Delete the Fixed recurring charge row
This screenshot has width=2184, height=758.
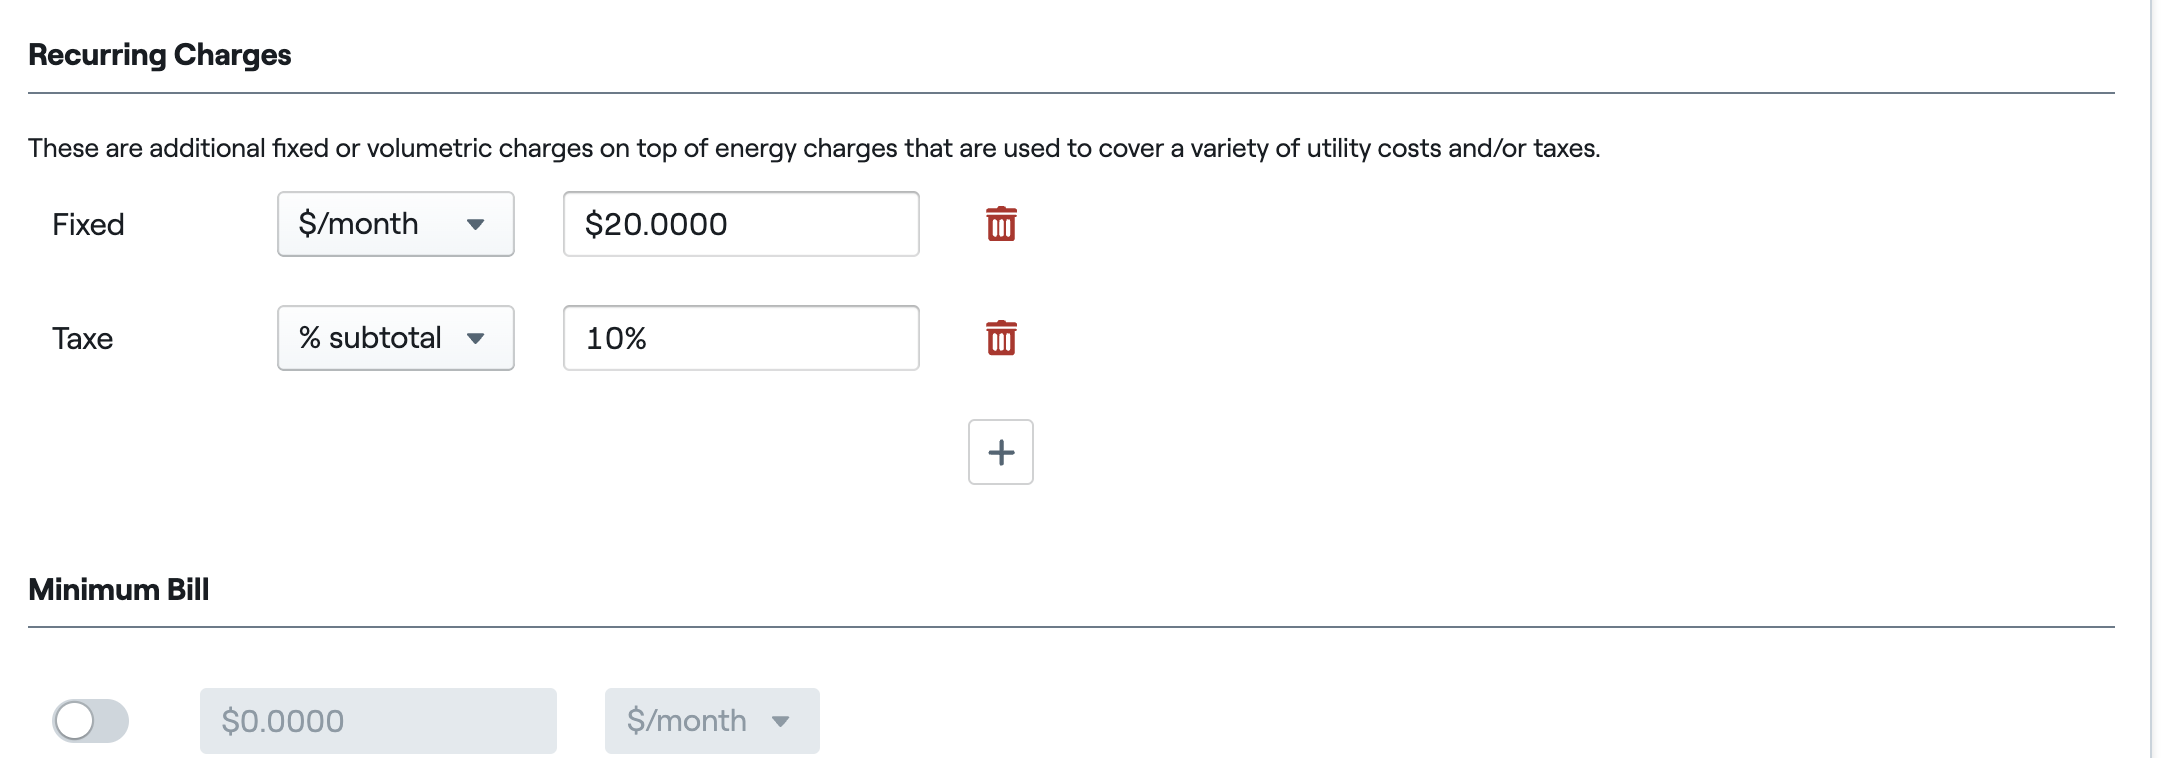1001,224
